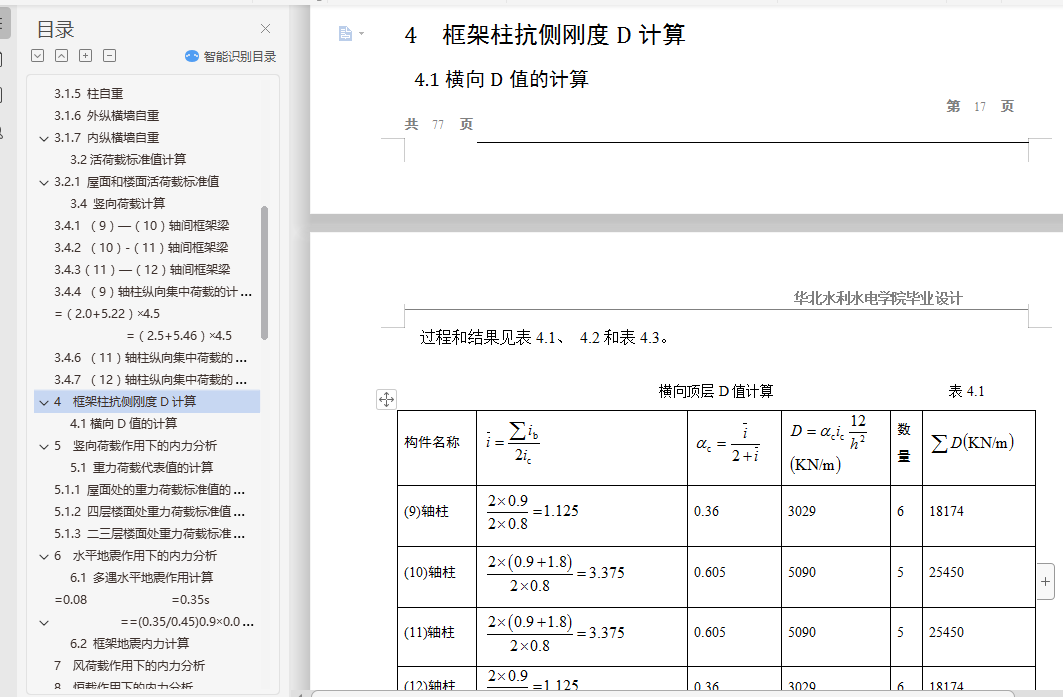This screenshot has height=697, width=1063.
Task: Go to 6.1 多遇水平地震作用计算
Action: [x=141, y=577]
